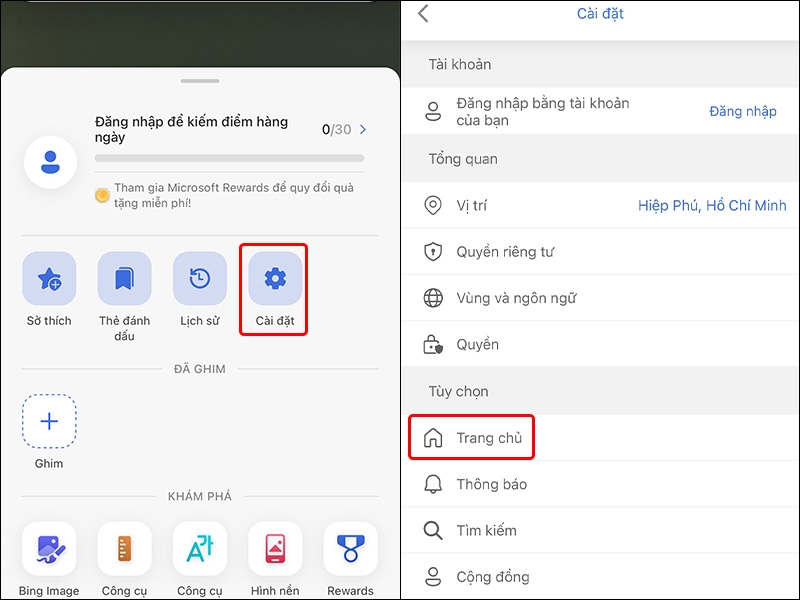Open Vùng và ngôn ngữ settings
This screenshot has width=800, height=600.
coord(601,298)
